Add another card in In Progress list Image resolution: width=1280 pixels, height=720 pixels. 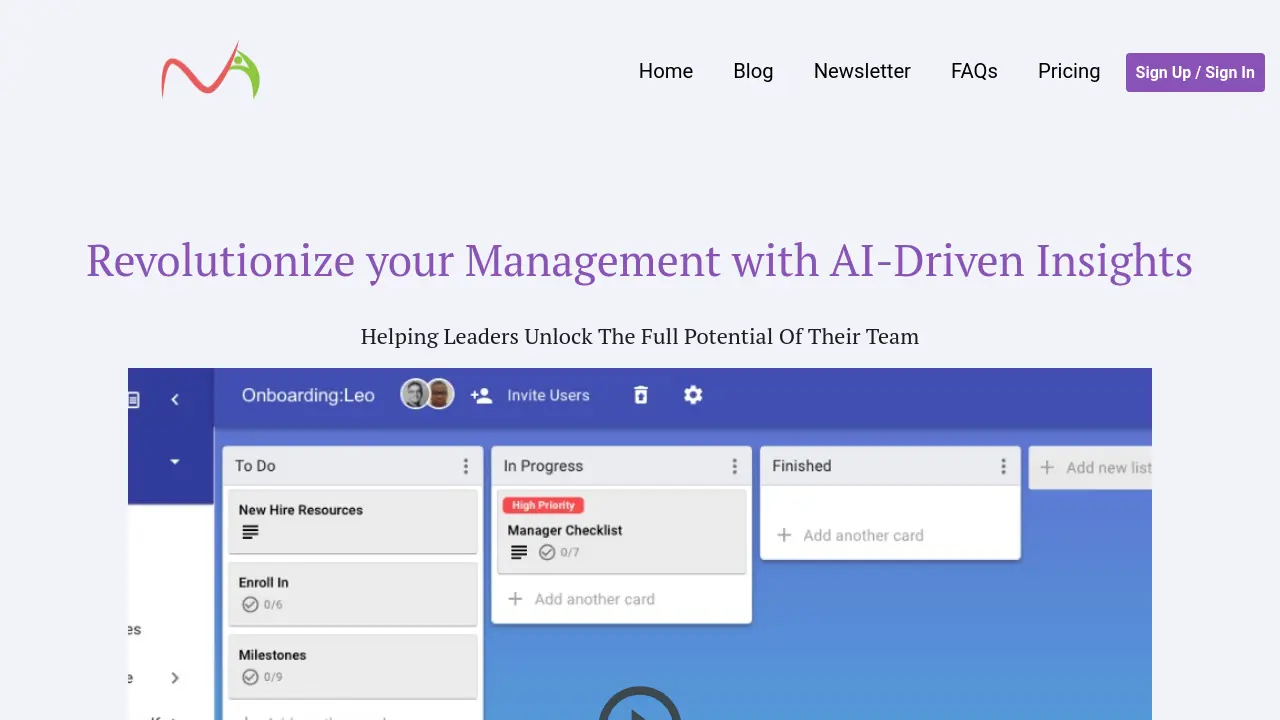point(581,599)
